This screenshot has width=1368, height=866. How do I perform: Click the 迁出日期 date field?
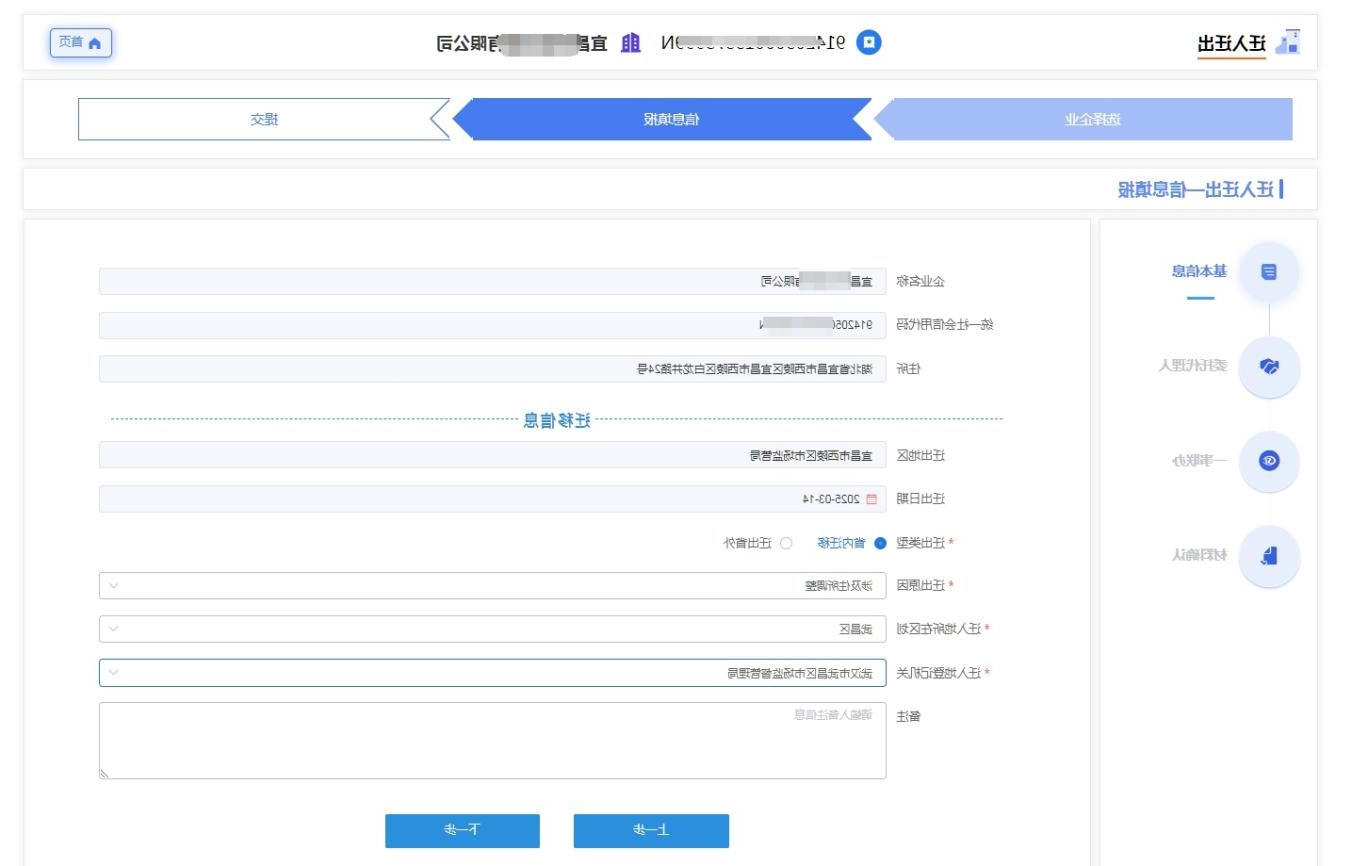point(492,499)
